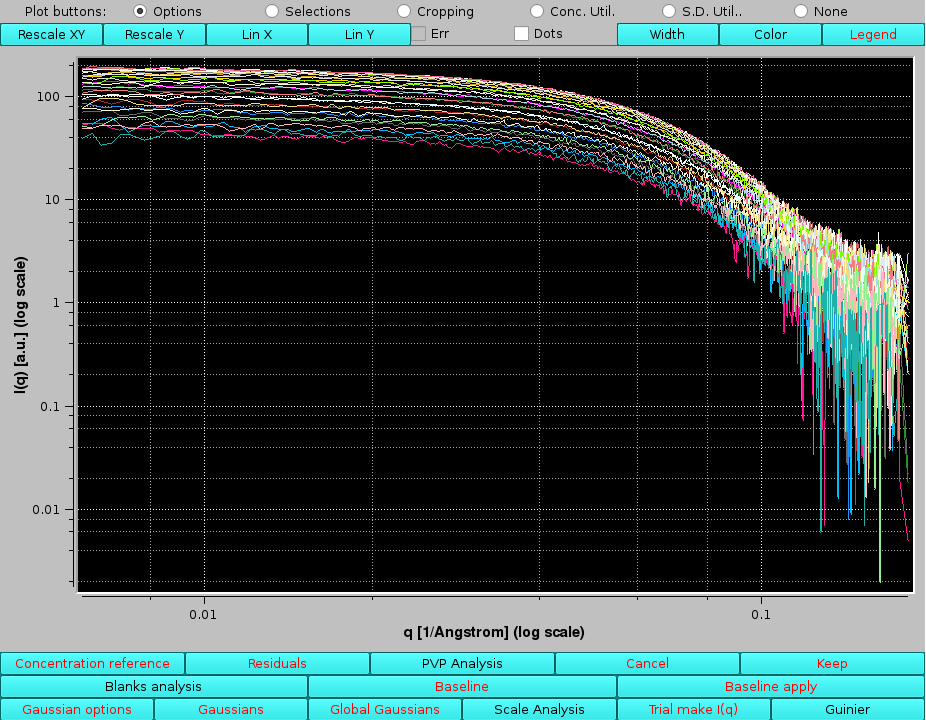Enable the Dots display checkbox
Image resolution: width=926 pixels, height=720 pixels.
pos(521,33)
